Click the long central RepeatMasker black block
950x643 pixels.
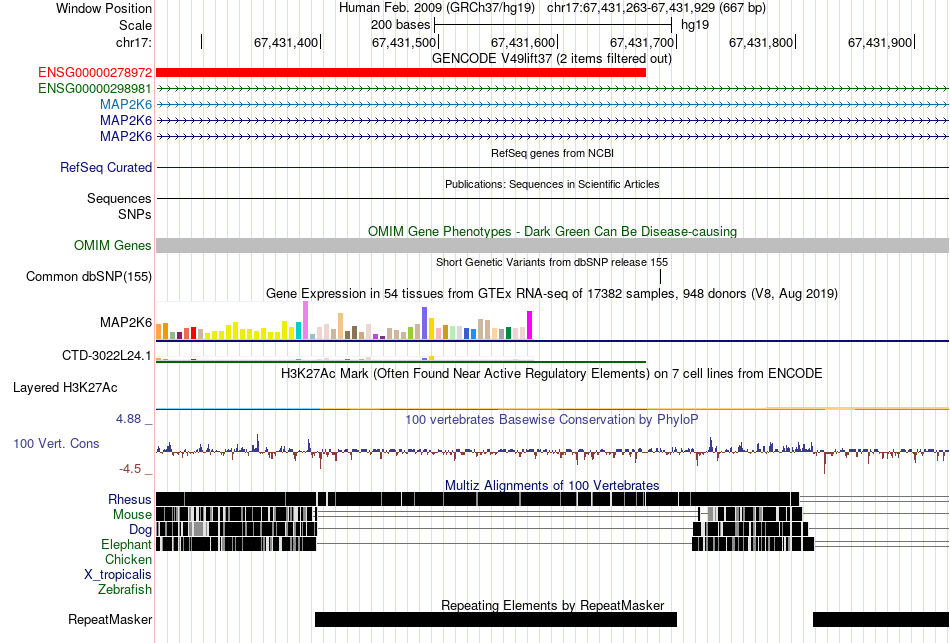[496, 619]
